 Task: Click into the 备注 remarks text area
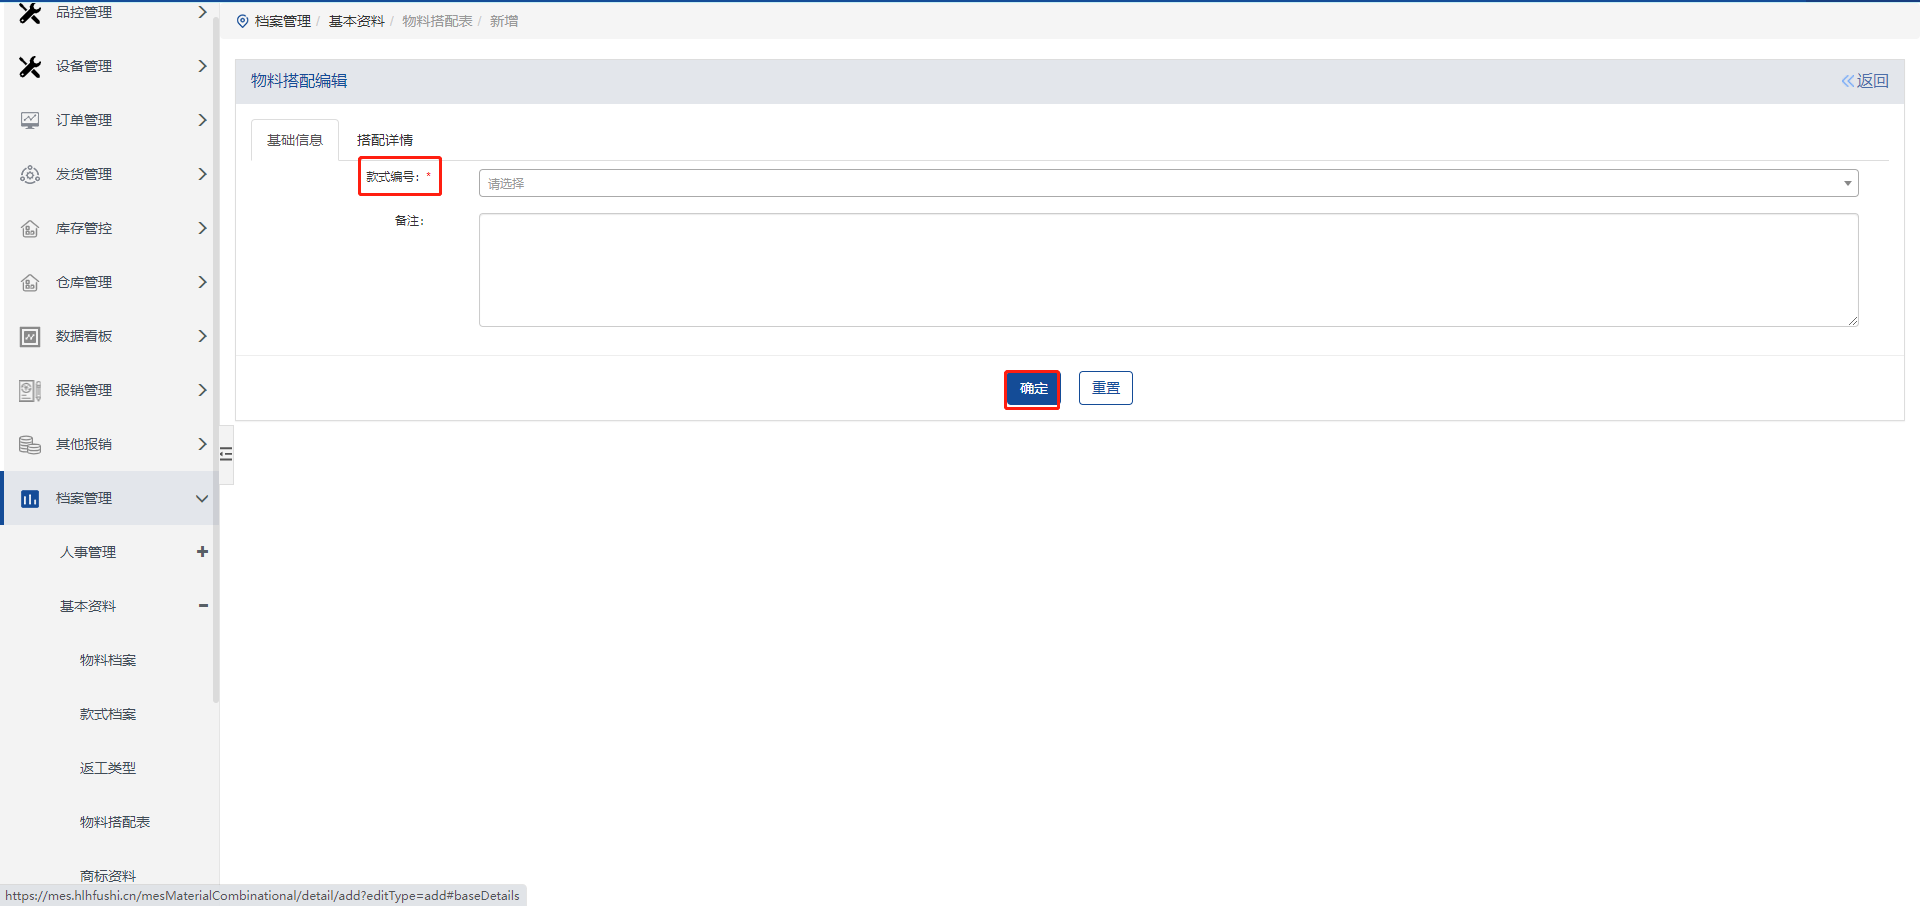pyautogui.click(x=1168, y=270)
